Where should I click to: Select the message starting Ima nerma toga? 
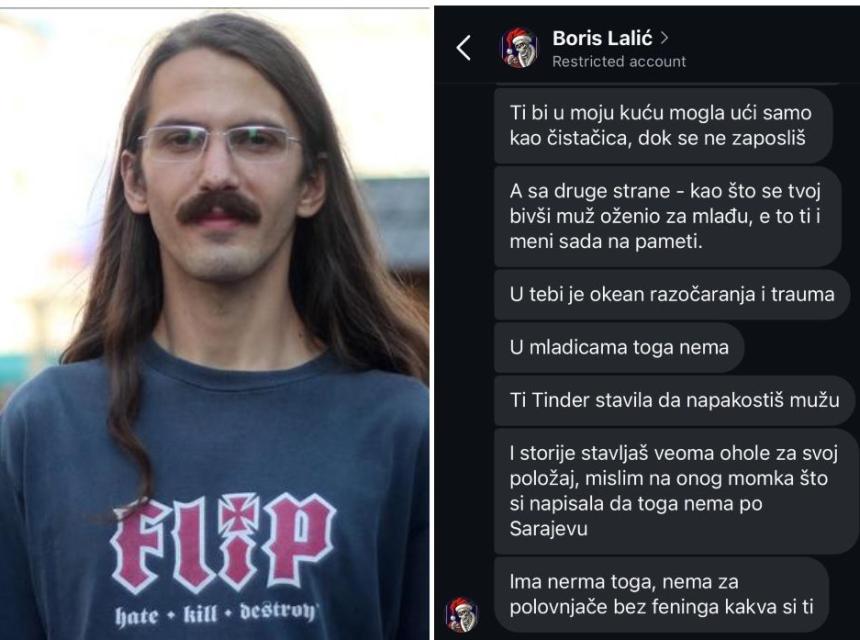click(661, 594)
